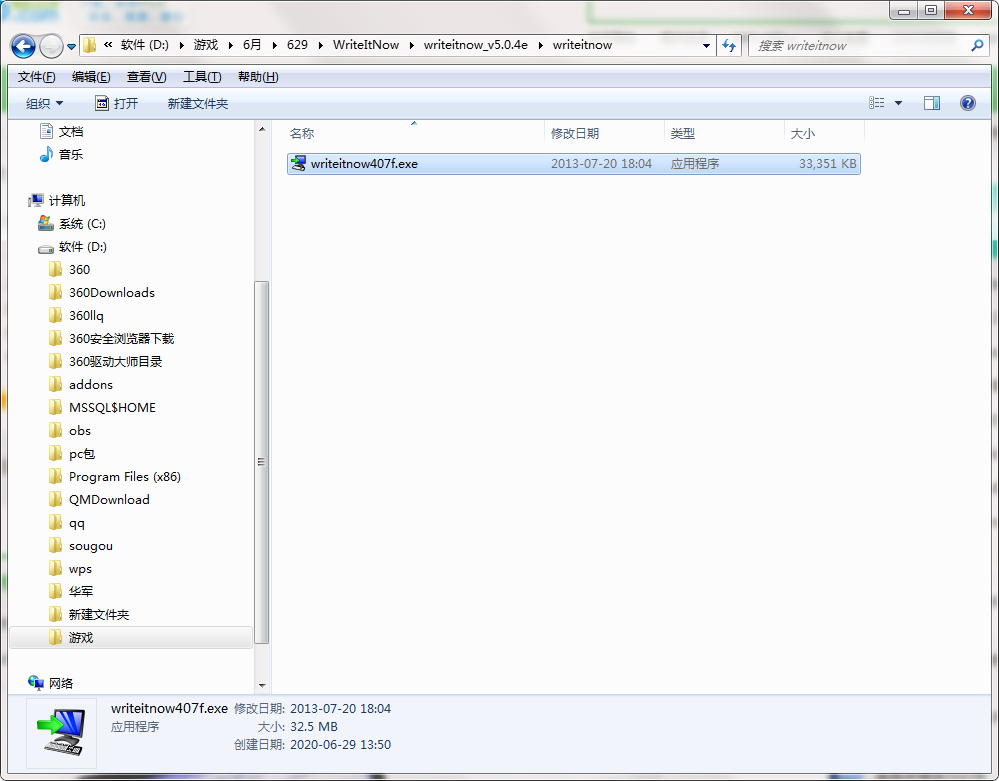The image size is (999, 781).
Task: Sort by the 名称 column header
Action: [414, 133]
